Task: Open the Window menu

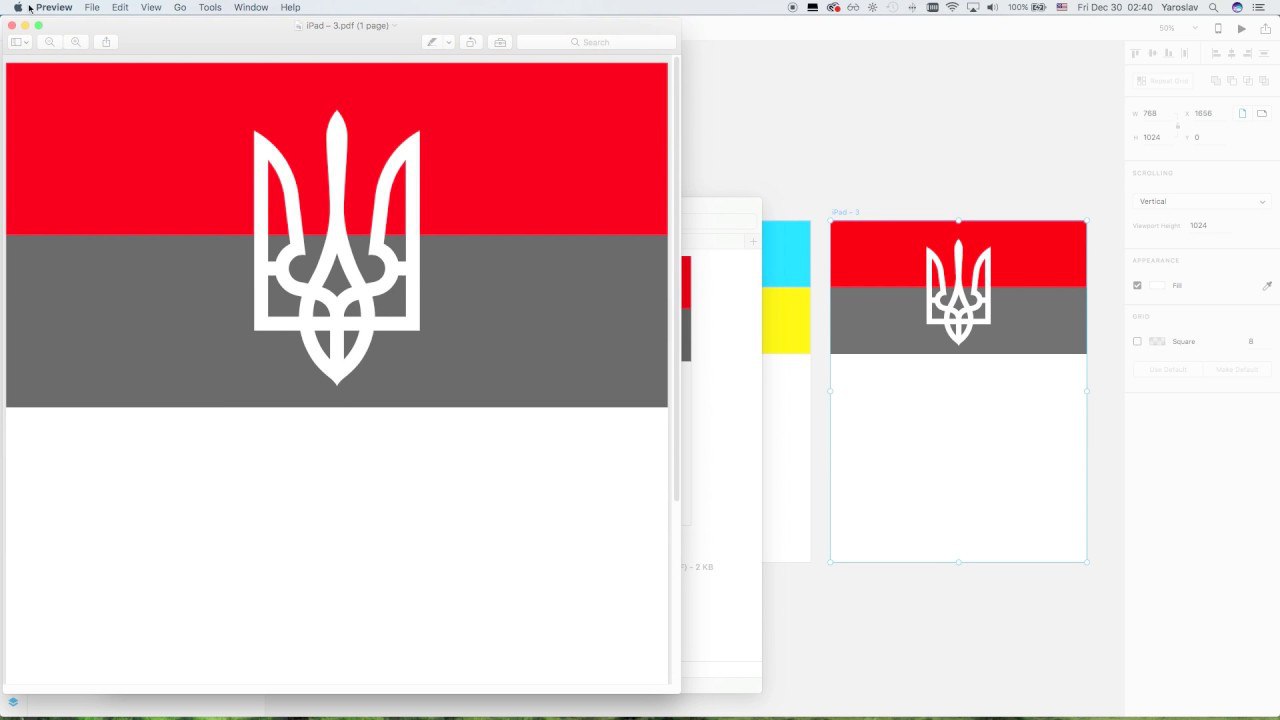Action: [251, 7]
